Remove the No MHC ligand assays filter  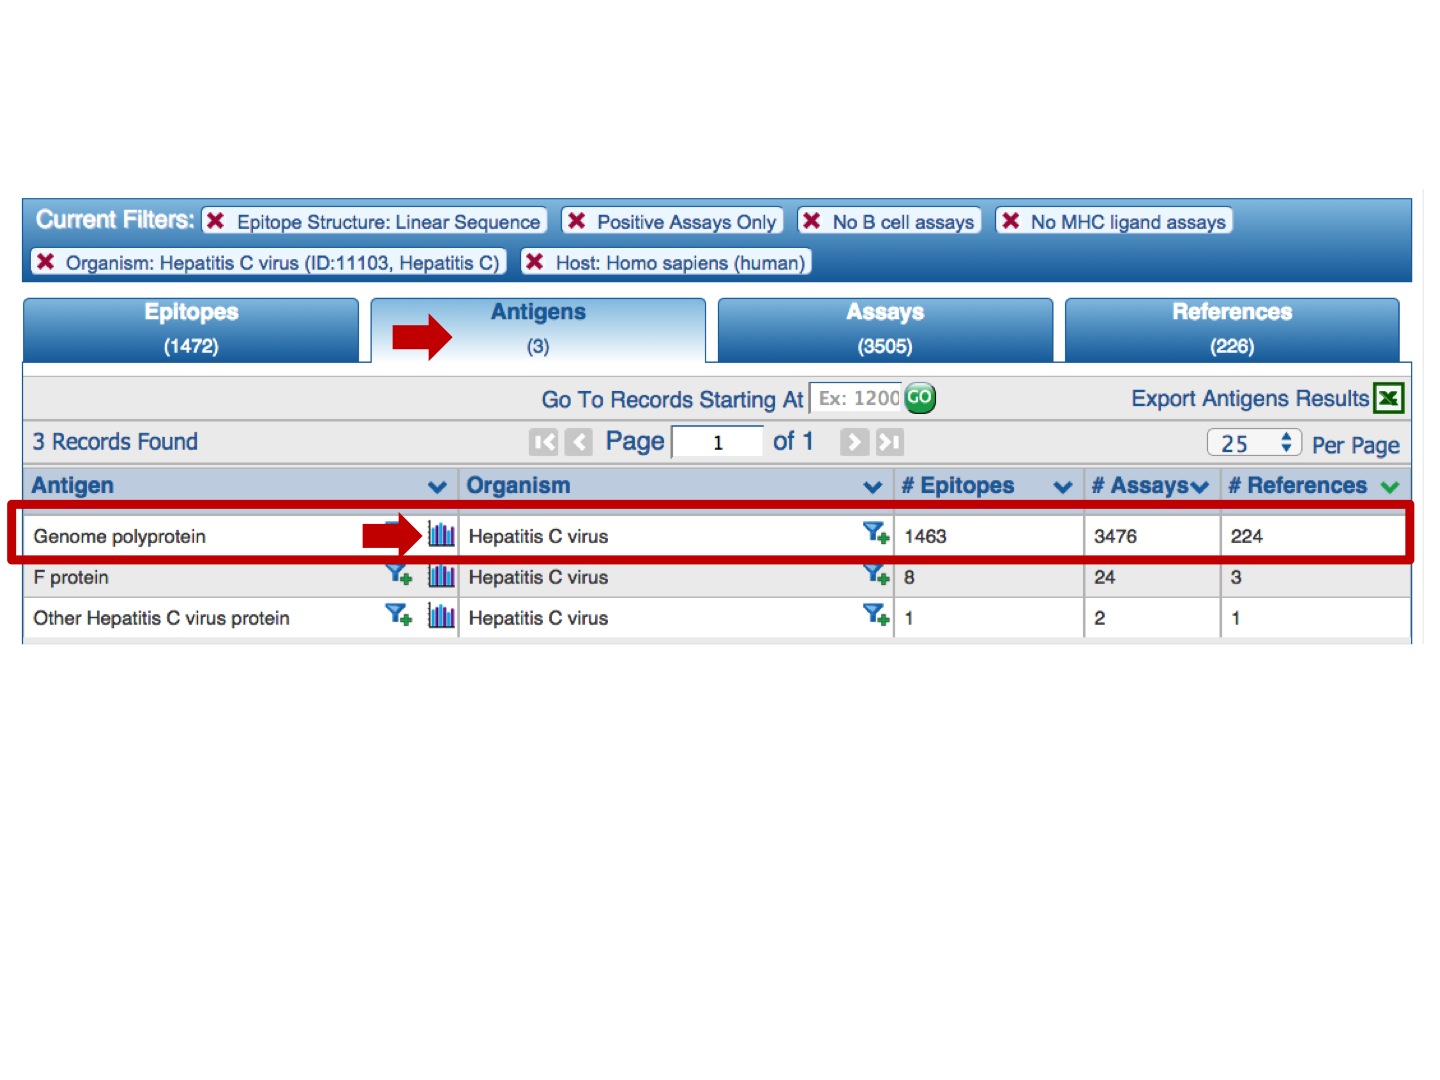coord(1010,221)
